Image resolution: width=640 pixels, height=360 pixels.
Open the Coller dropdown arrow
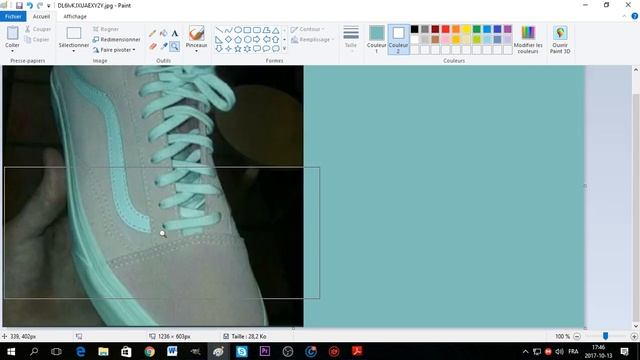(12, 51)
